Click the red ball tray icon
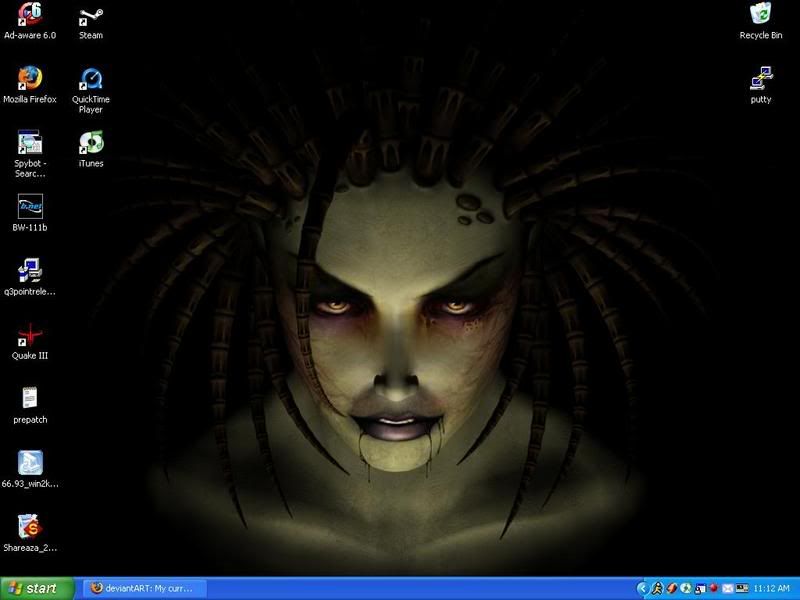 (714, 588)
